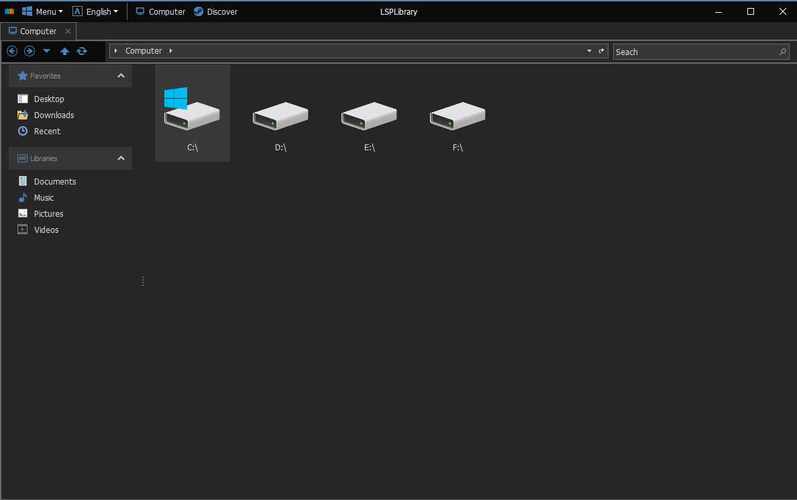Expand the address bar path dropdown
This screenshot has height=500, width=797.
point(589,51)
